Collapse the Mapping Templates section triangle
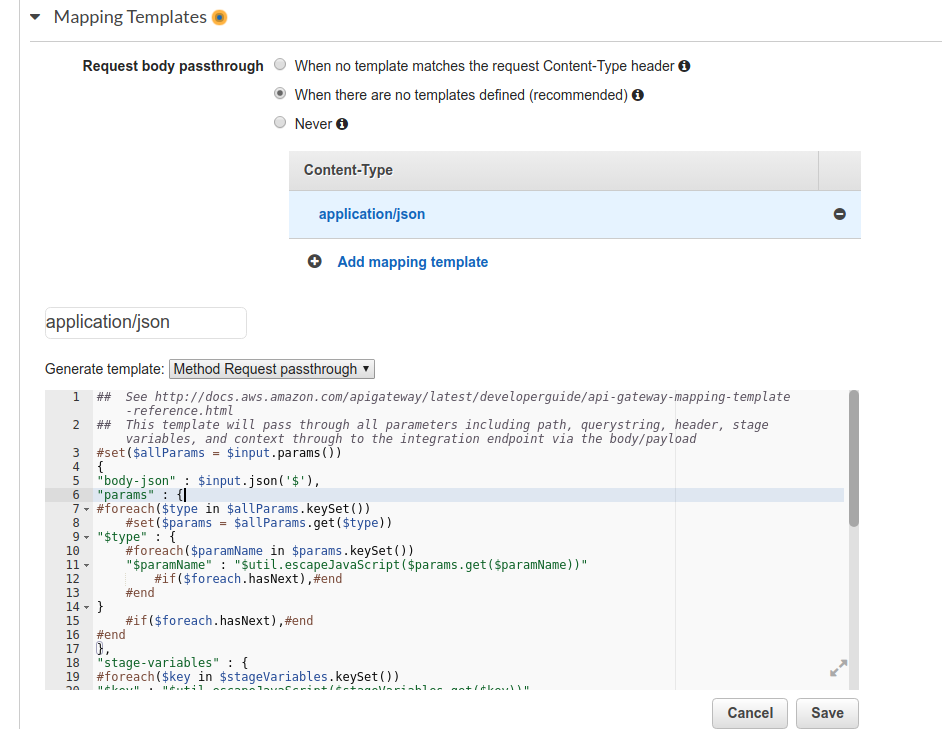 35,17
